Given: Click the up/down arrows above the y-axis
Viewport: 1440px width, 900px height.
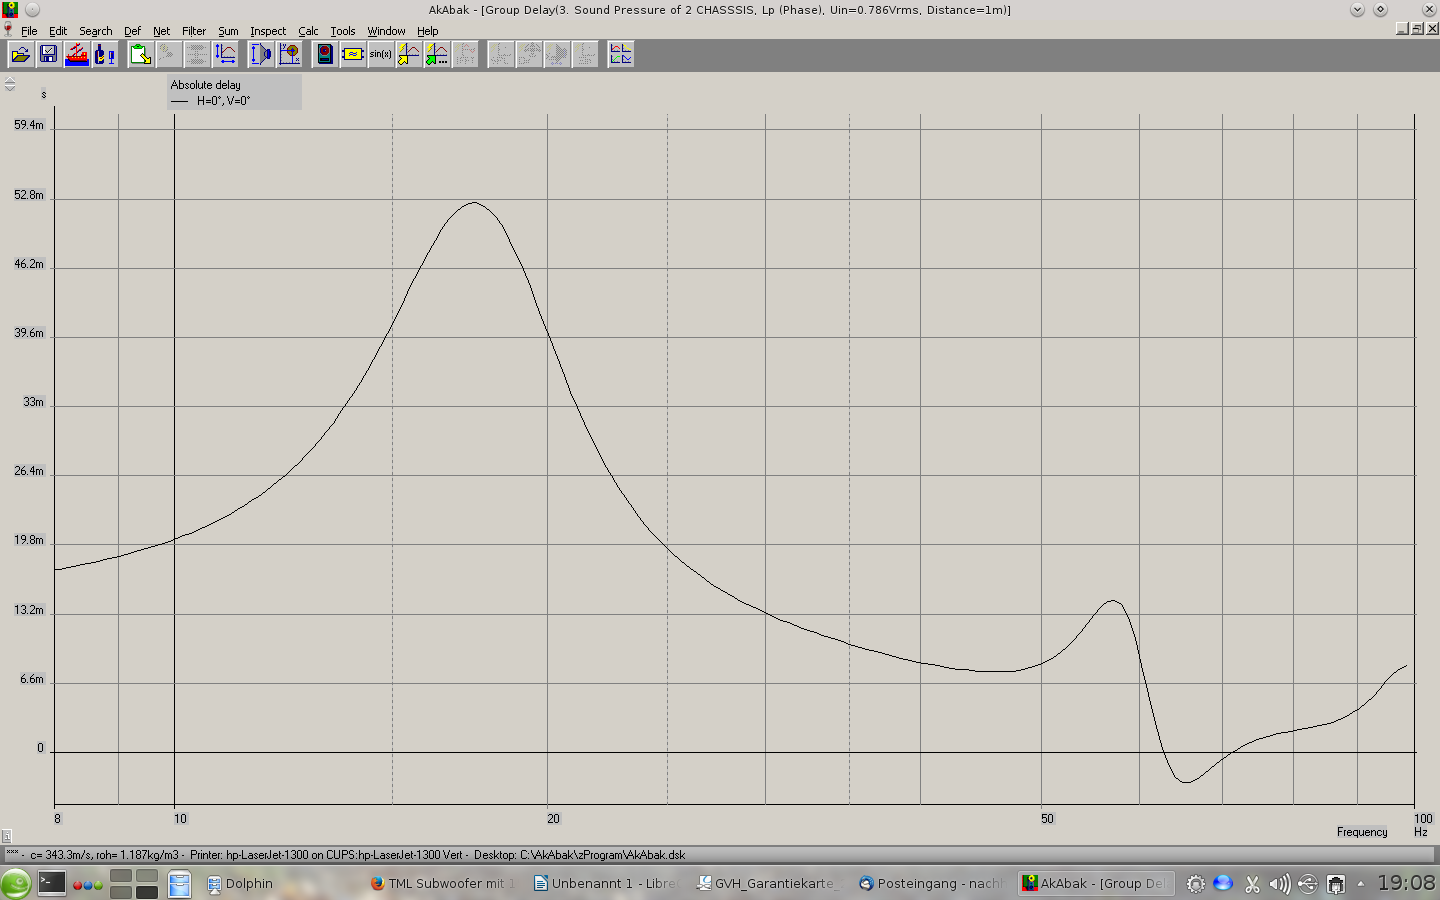Looking at the screenshot, I should click(10, 85).
